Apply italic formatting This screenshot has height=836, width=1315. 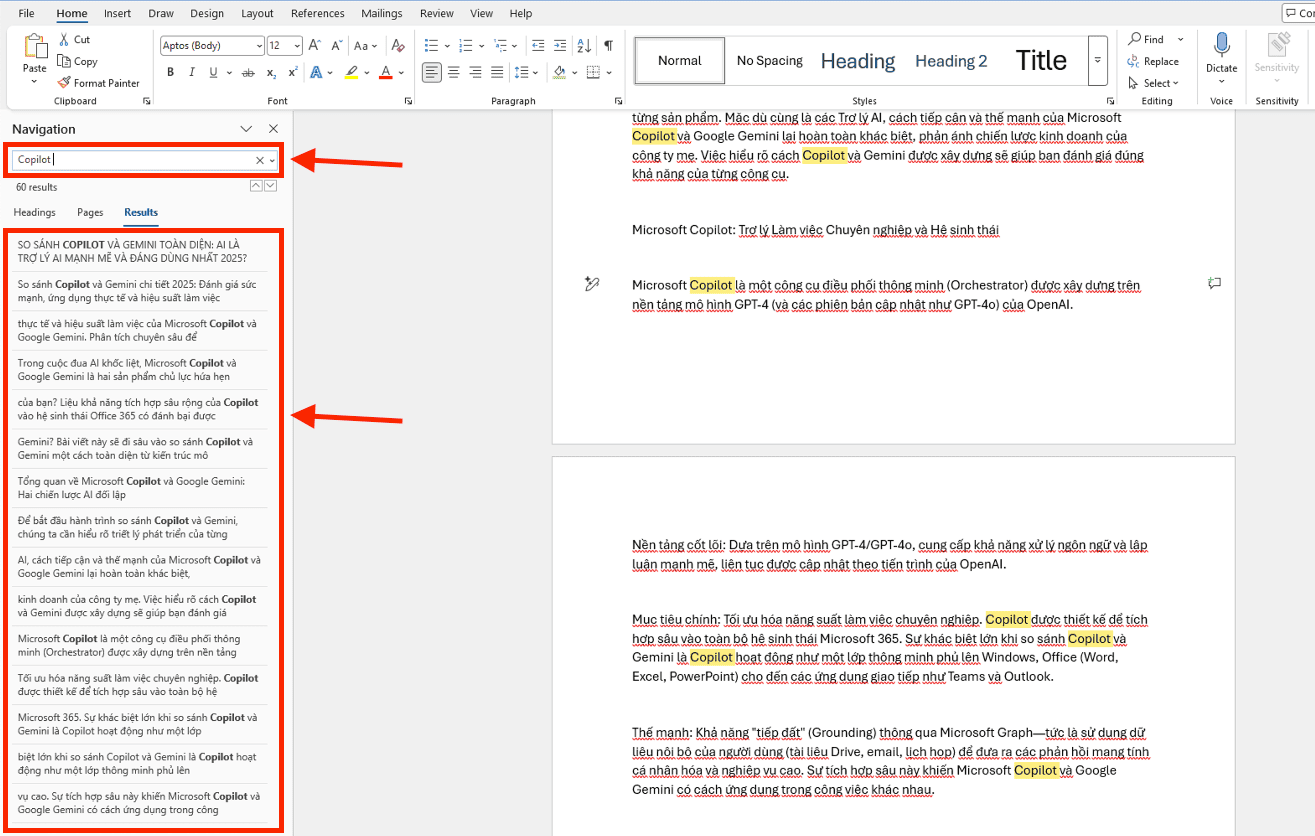191,72
